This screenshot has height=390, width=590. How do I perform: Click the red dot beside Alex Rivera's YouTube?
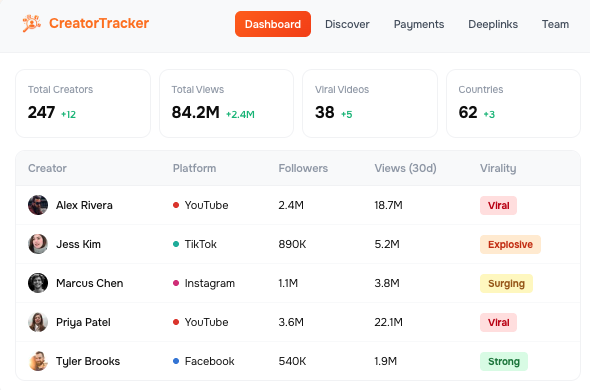176,205
